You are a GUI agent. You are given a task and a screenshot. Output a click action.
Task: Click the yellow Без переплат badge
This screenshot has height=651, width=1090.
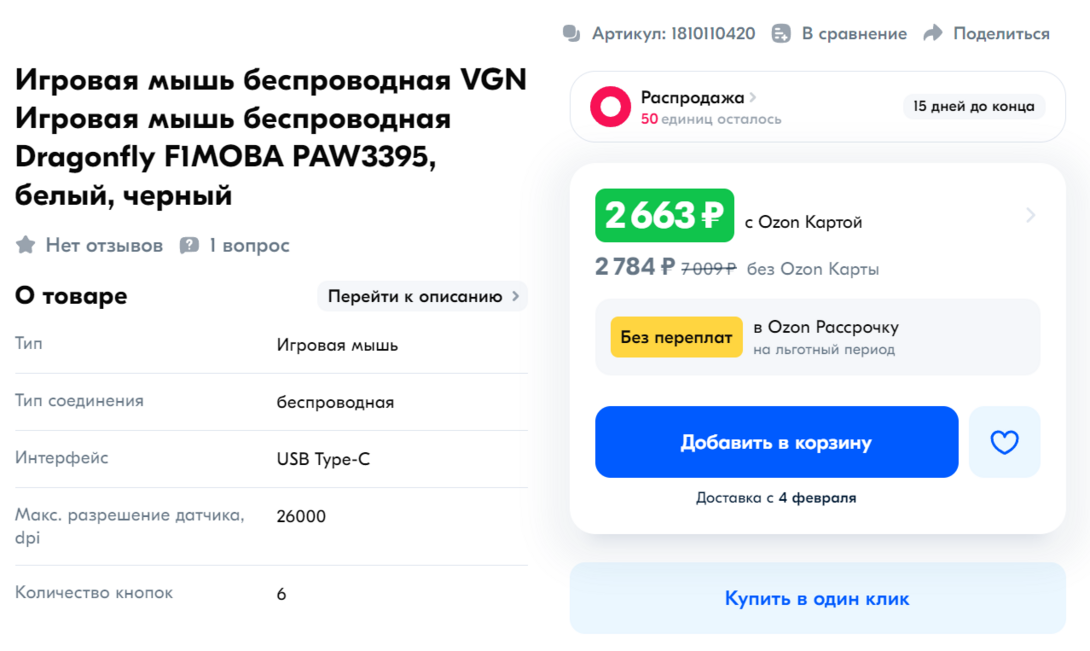point(676,337)
